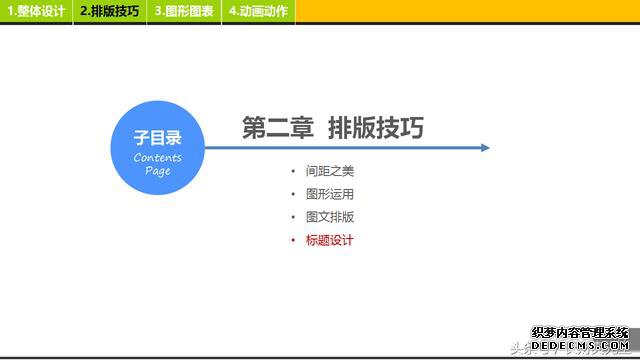Image resolution: width=640 pixels, height=360 pixels.
Task: Click the red 标题设计 bullet item
Action: tap(329, 240)
